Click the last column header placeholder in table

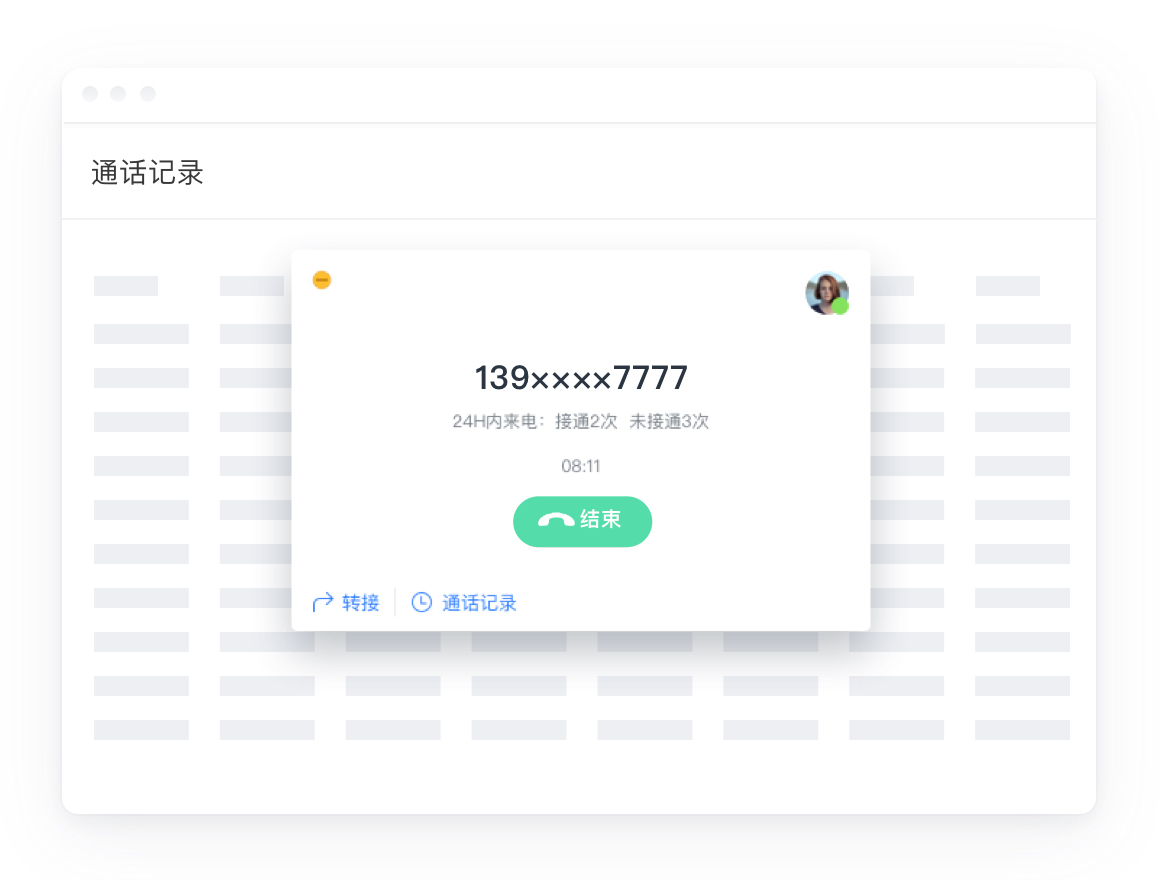1008,286
